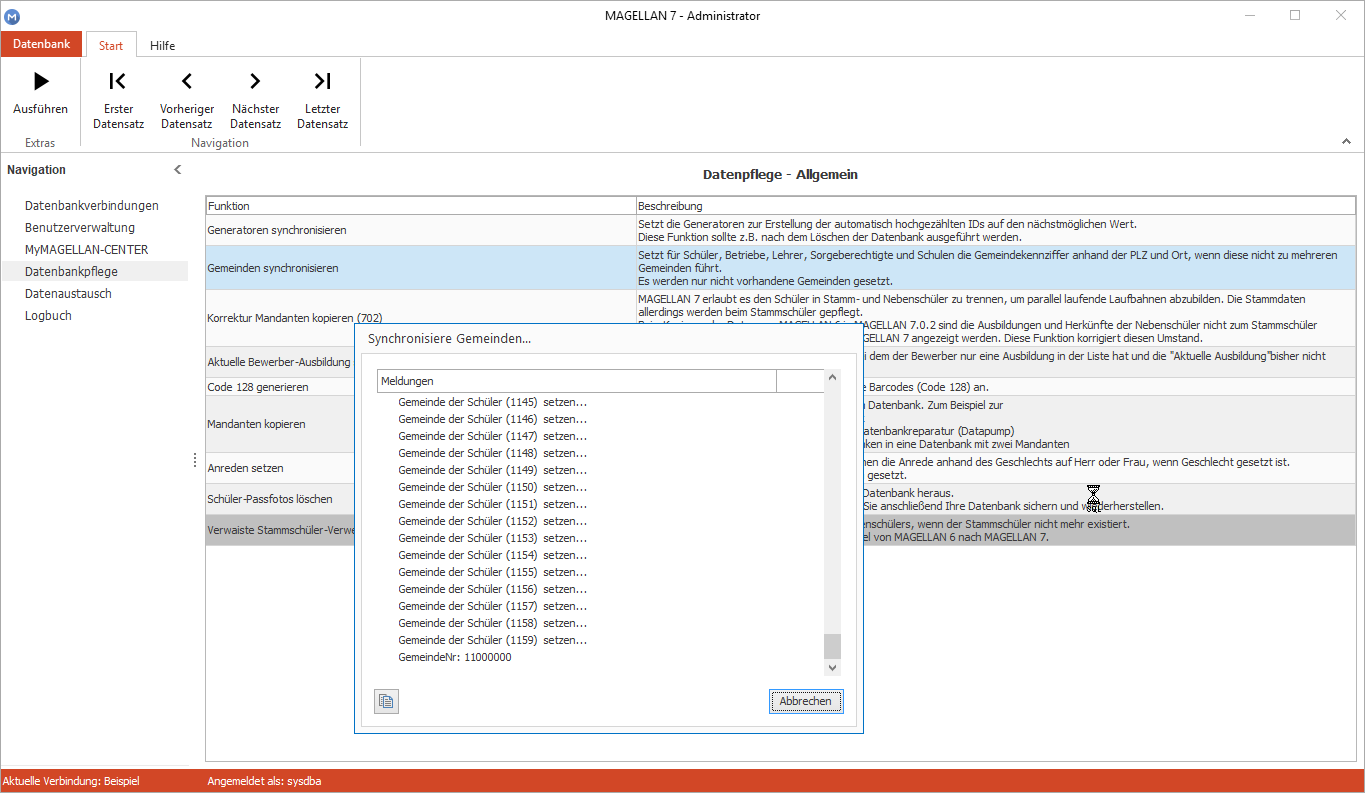Select Datenbankverbindungen in navigation

pyautogui.click(x=92, y=205)
